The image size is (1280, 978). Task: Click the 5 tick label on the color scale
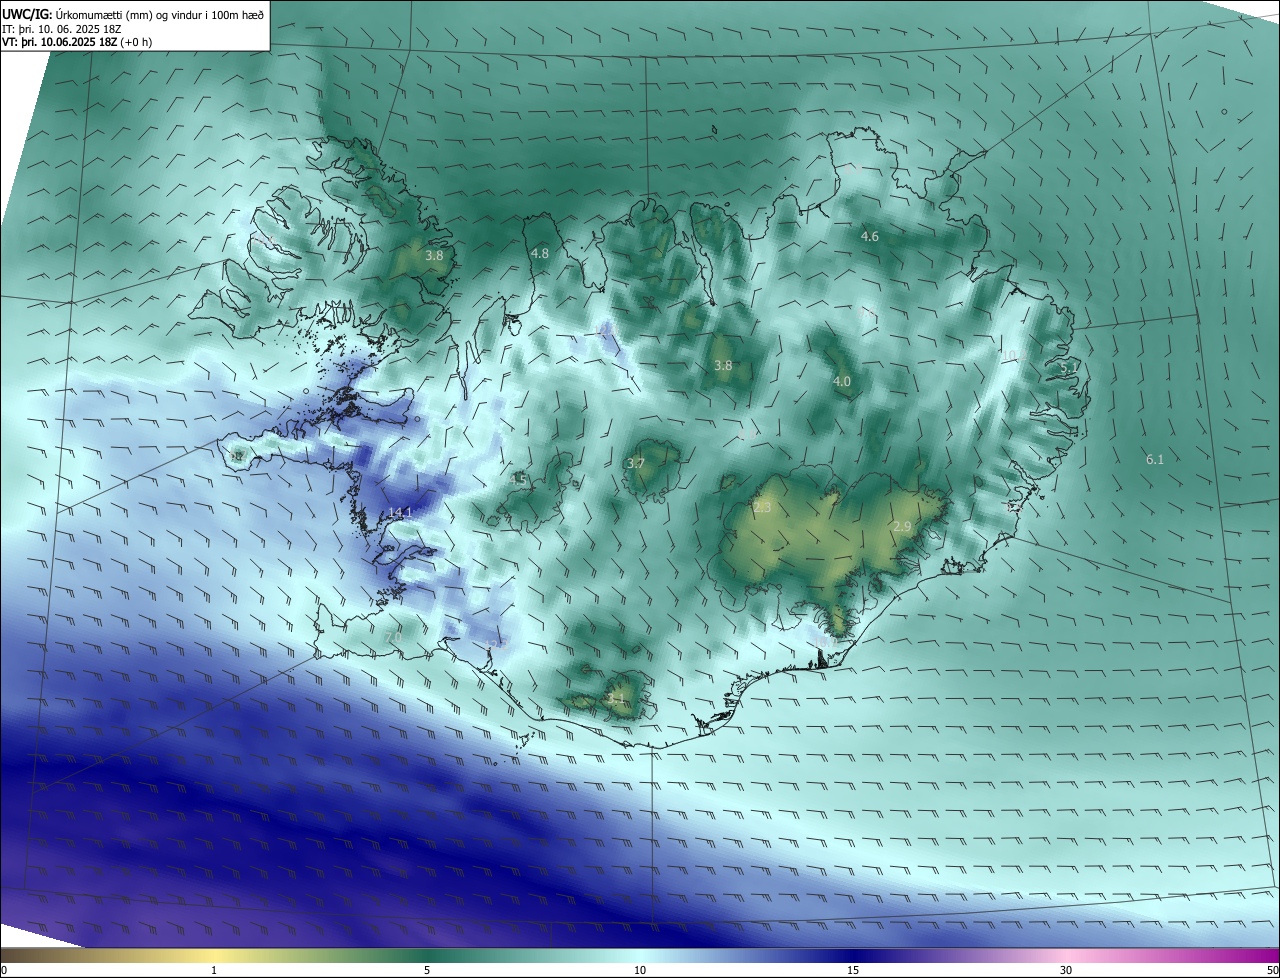click(427, 970)
